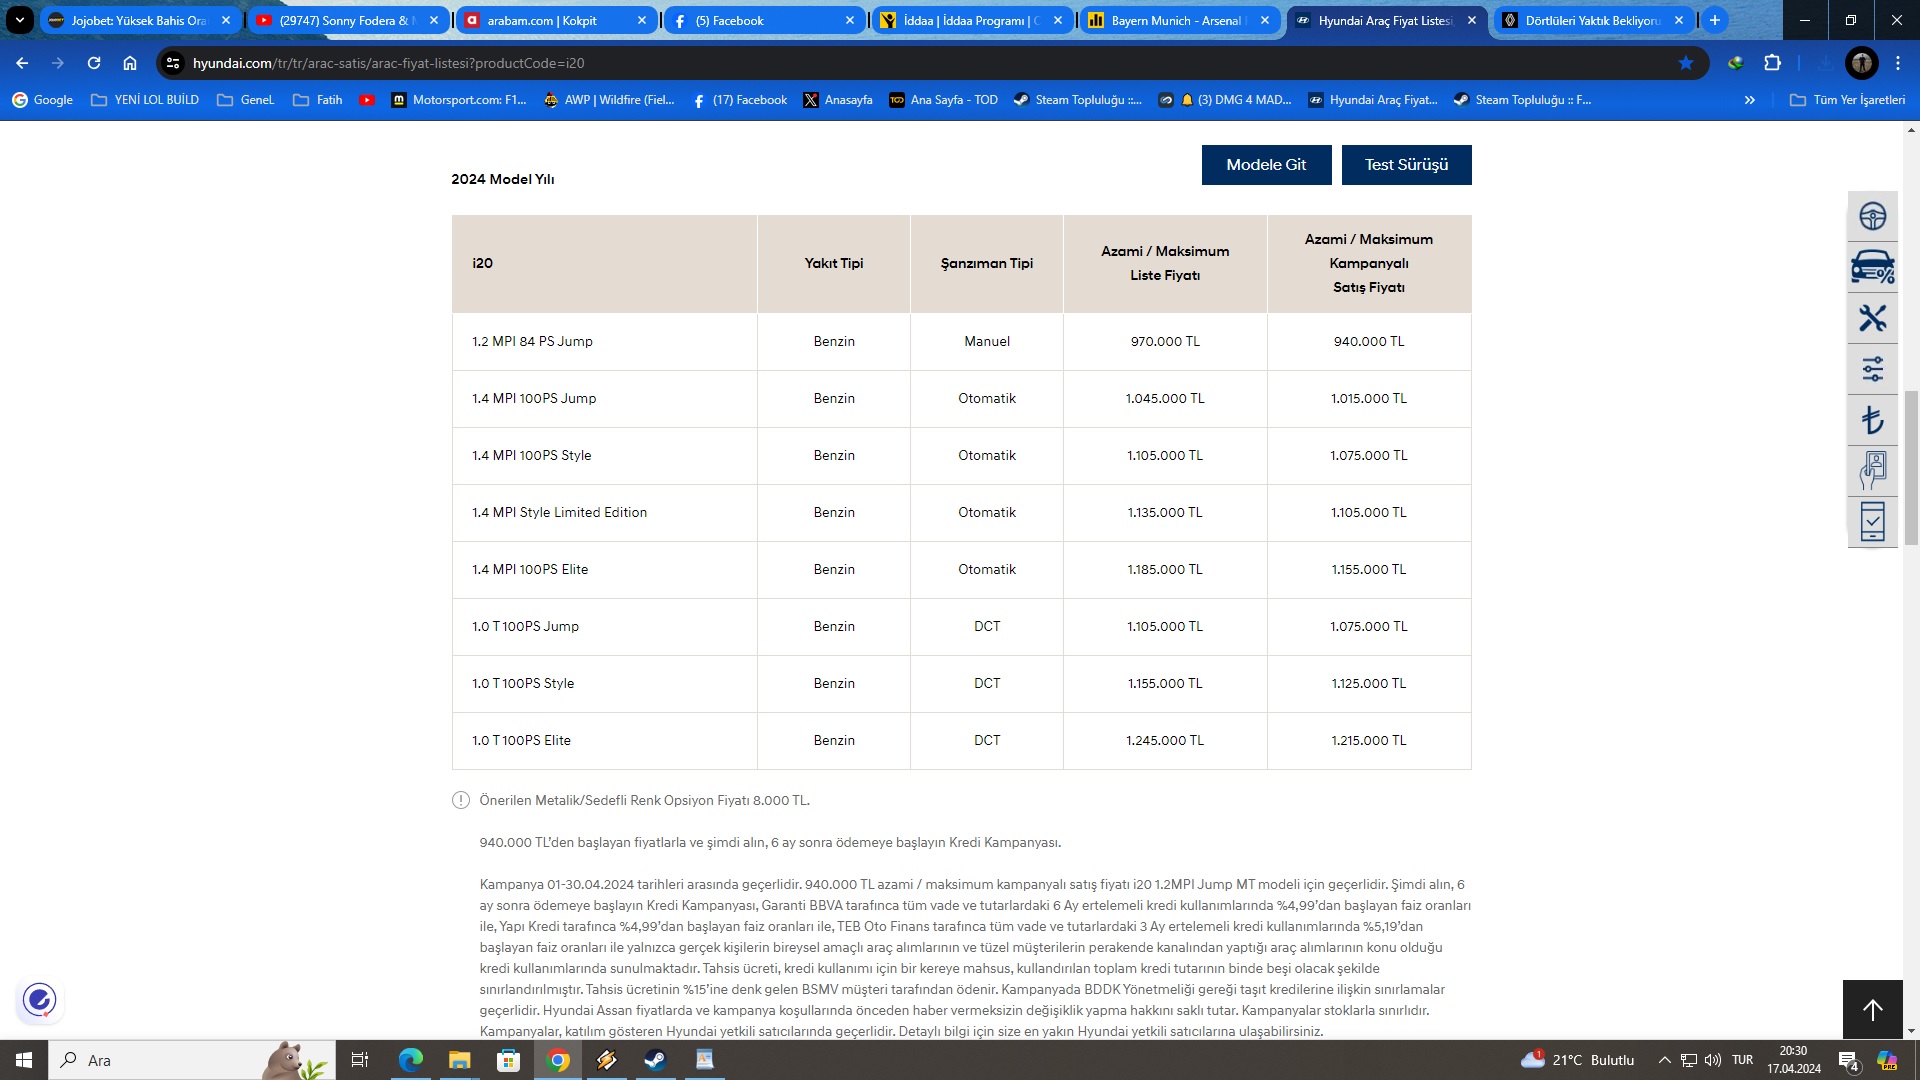This screenshot has width=1920, height=1080.
Task: Open File Explorer from taskbar
Action: [x=459, y=1060]
